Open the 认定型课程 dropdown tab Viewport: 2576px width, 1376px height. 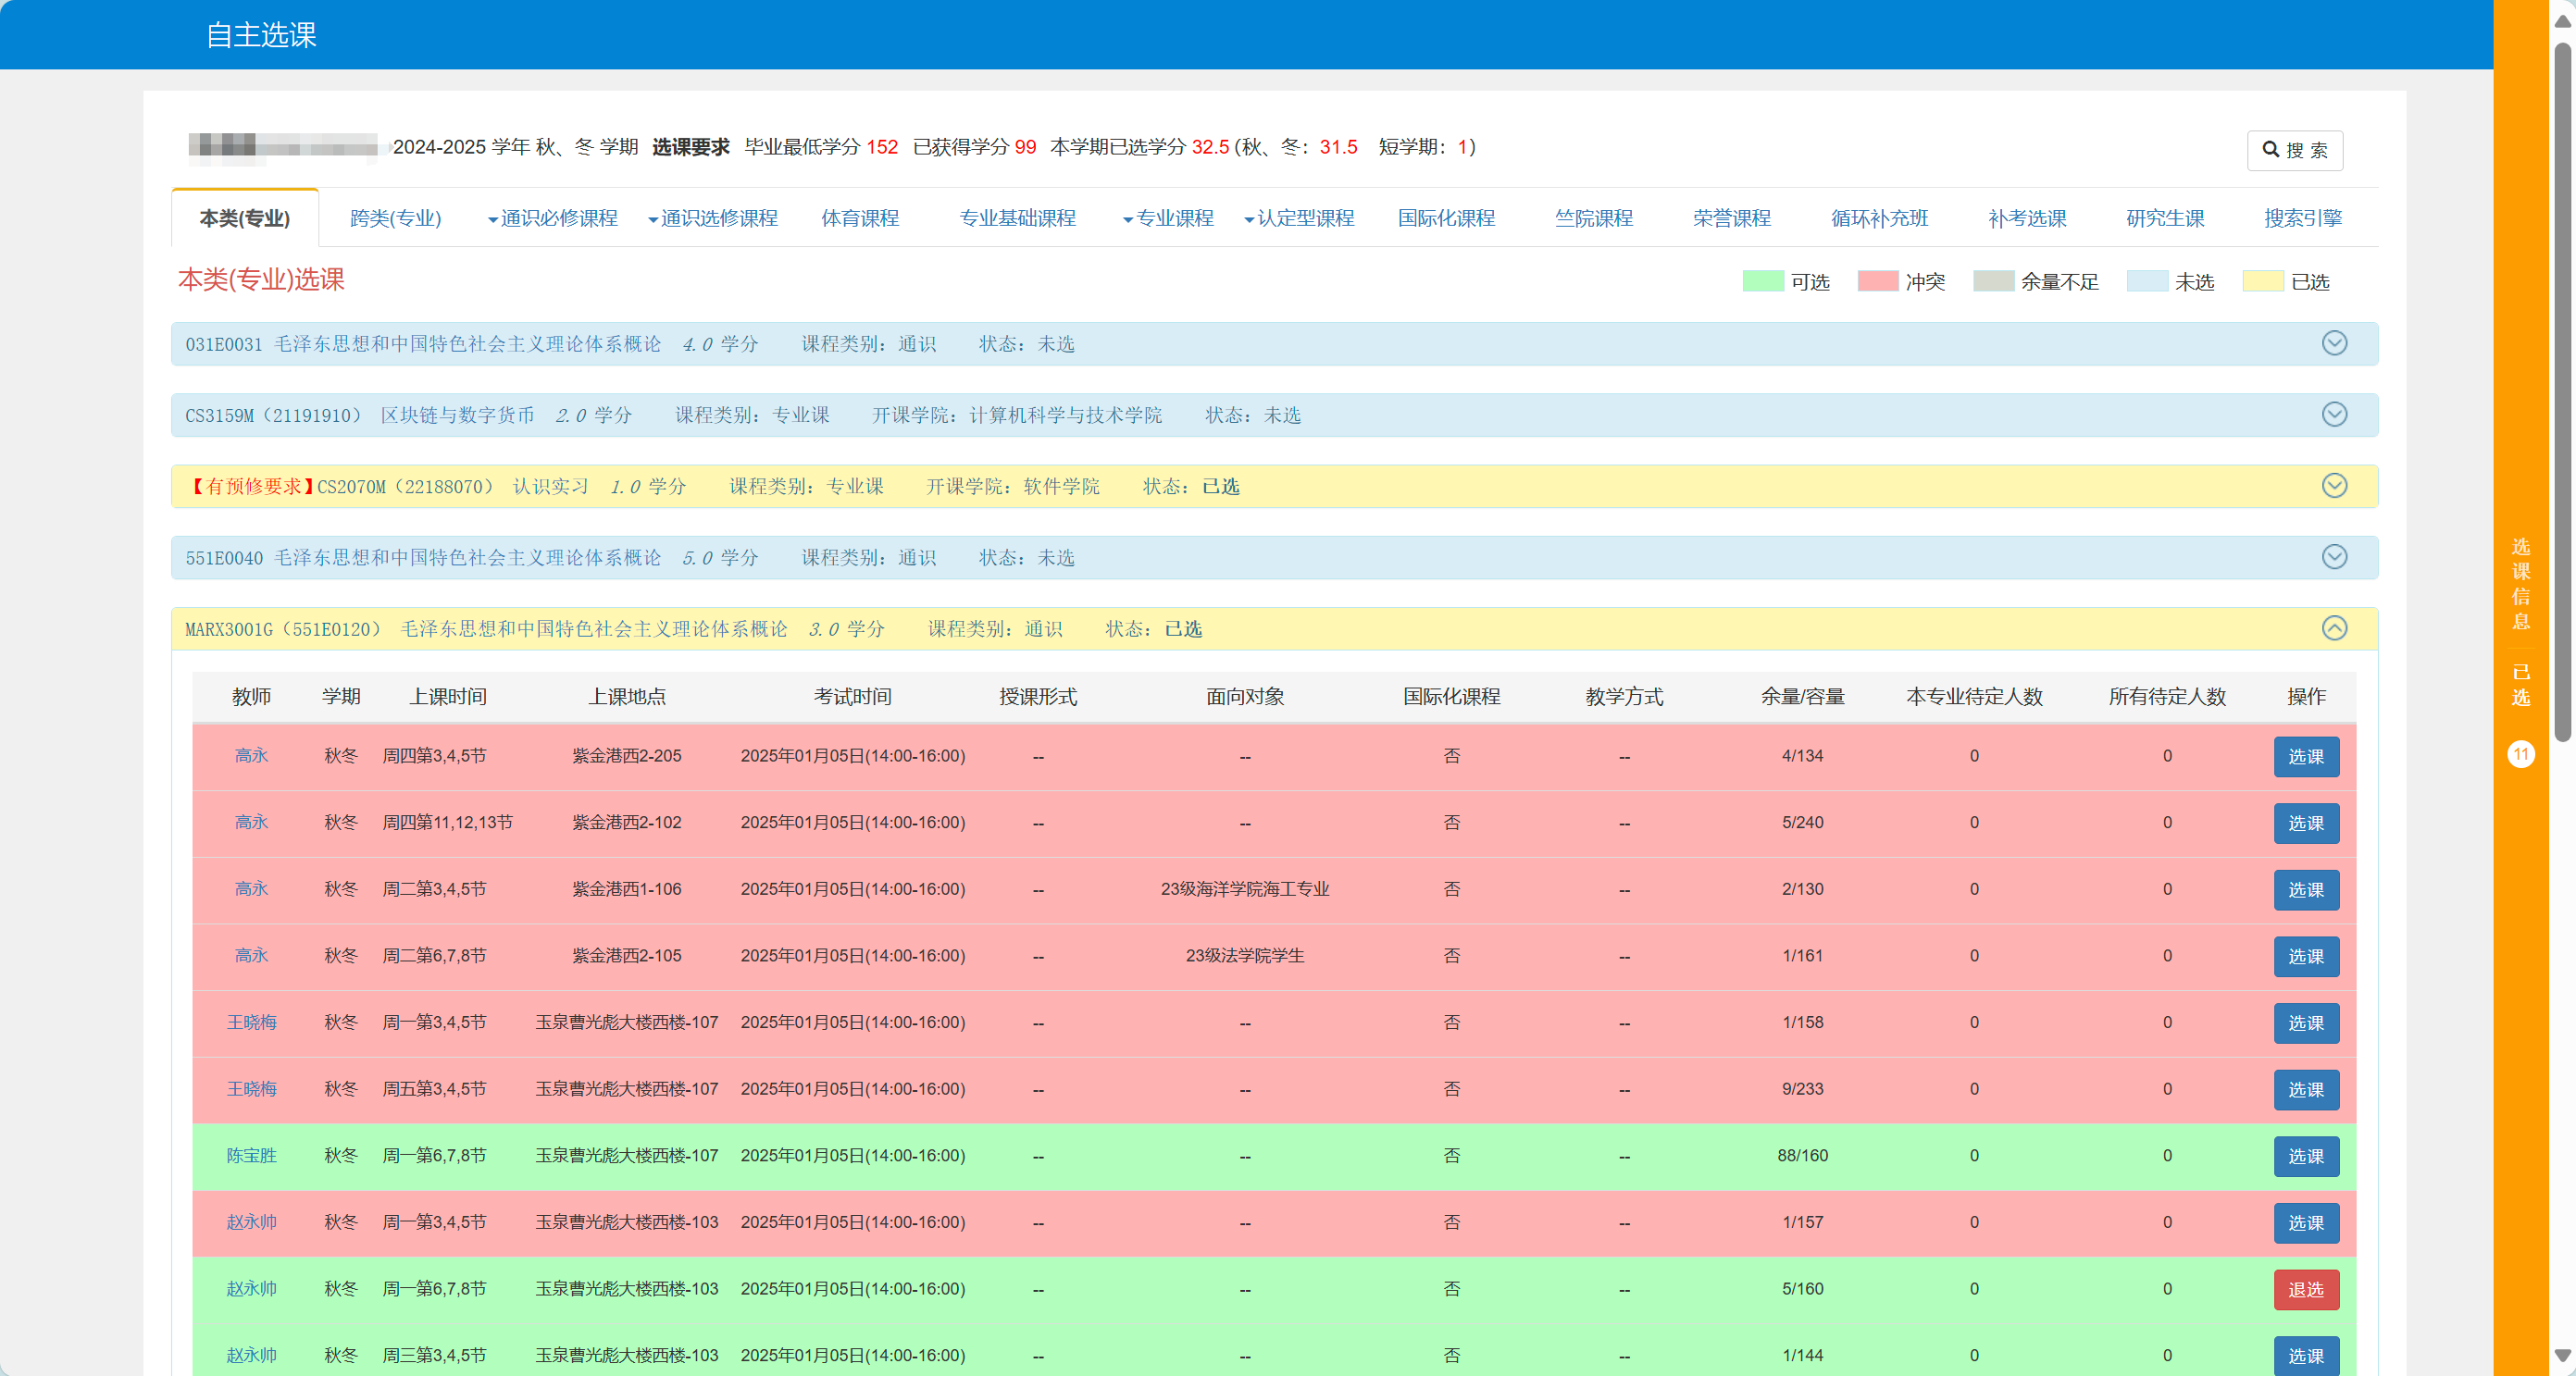click(1299, 218)
